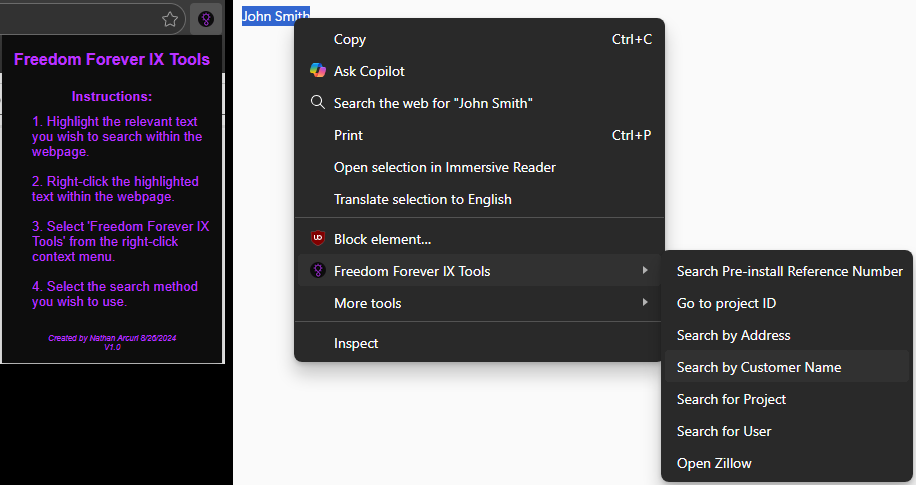Image resolution: width=916 pixels, height=485 pixels.
Task: Expand the Freedom Forever IX Tools submenu arrow
Action: 645,271
